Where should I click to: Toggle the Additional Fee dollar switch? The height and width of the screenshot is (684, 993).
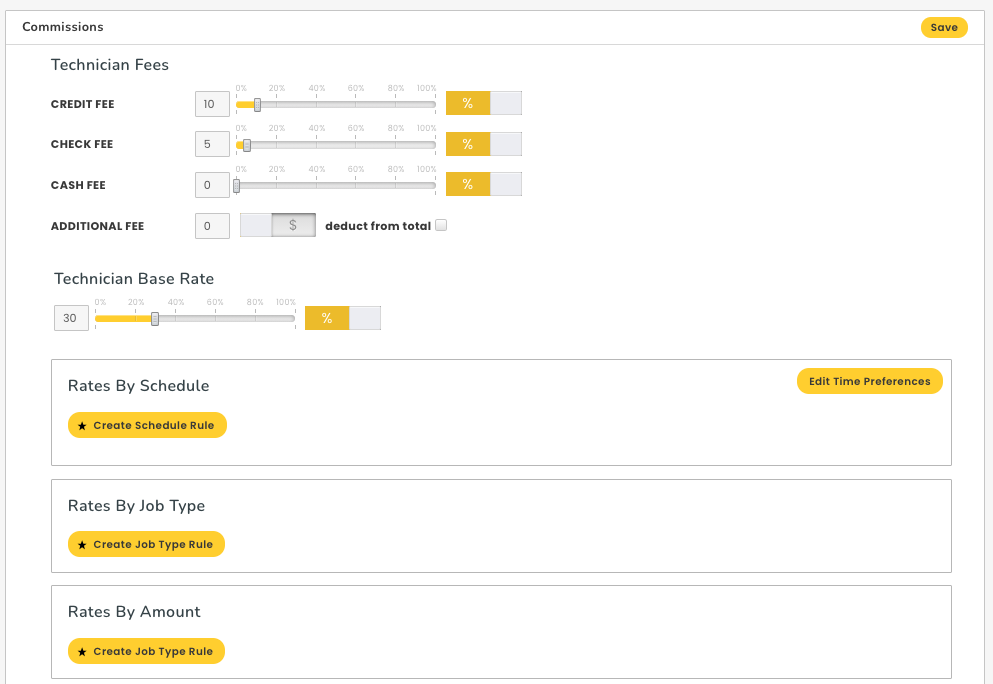tap(278, 226)
